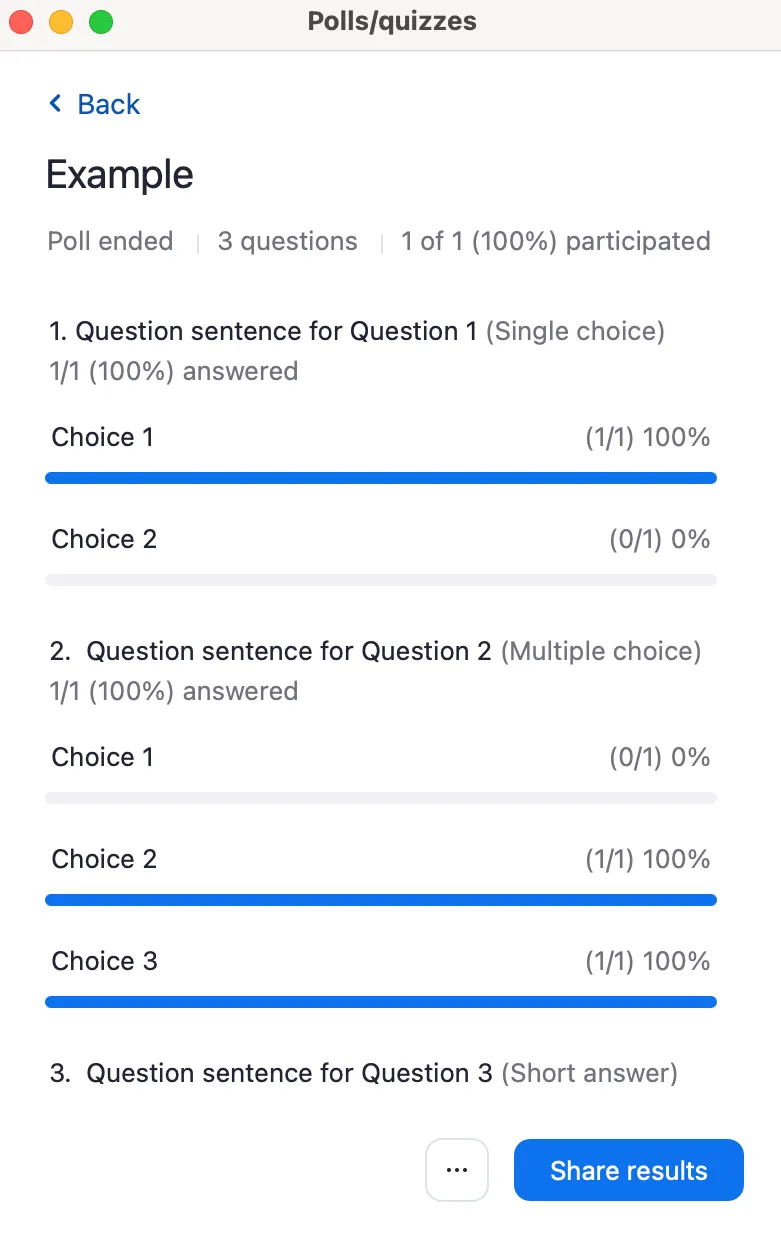The height and width of the screenshot is (1244, 781).
Task: Select the 3 questions summary text
Action: (287, 241)
